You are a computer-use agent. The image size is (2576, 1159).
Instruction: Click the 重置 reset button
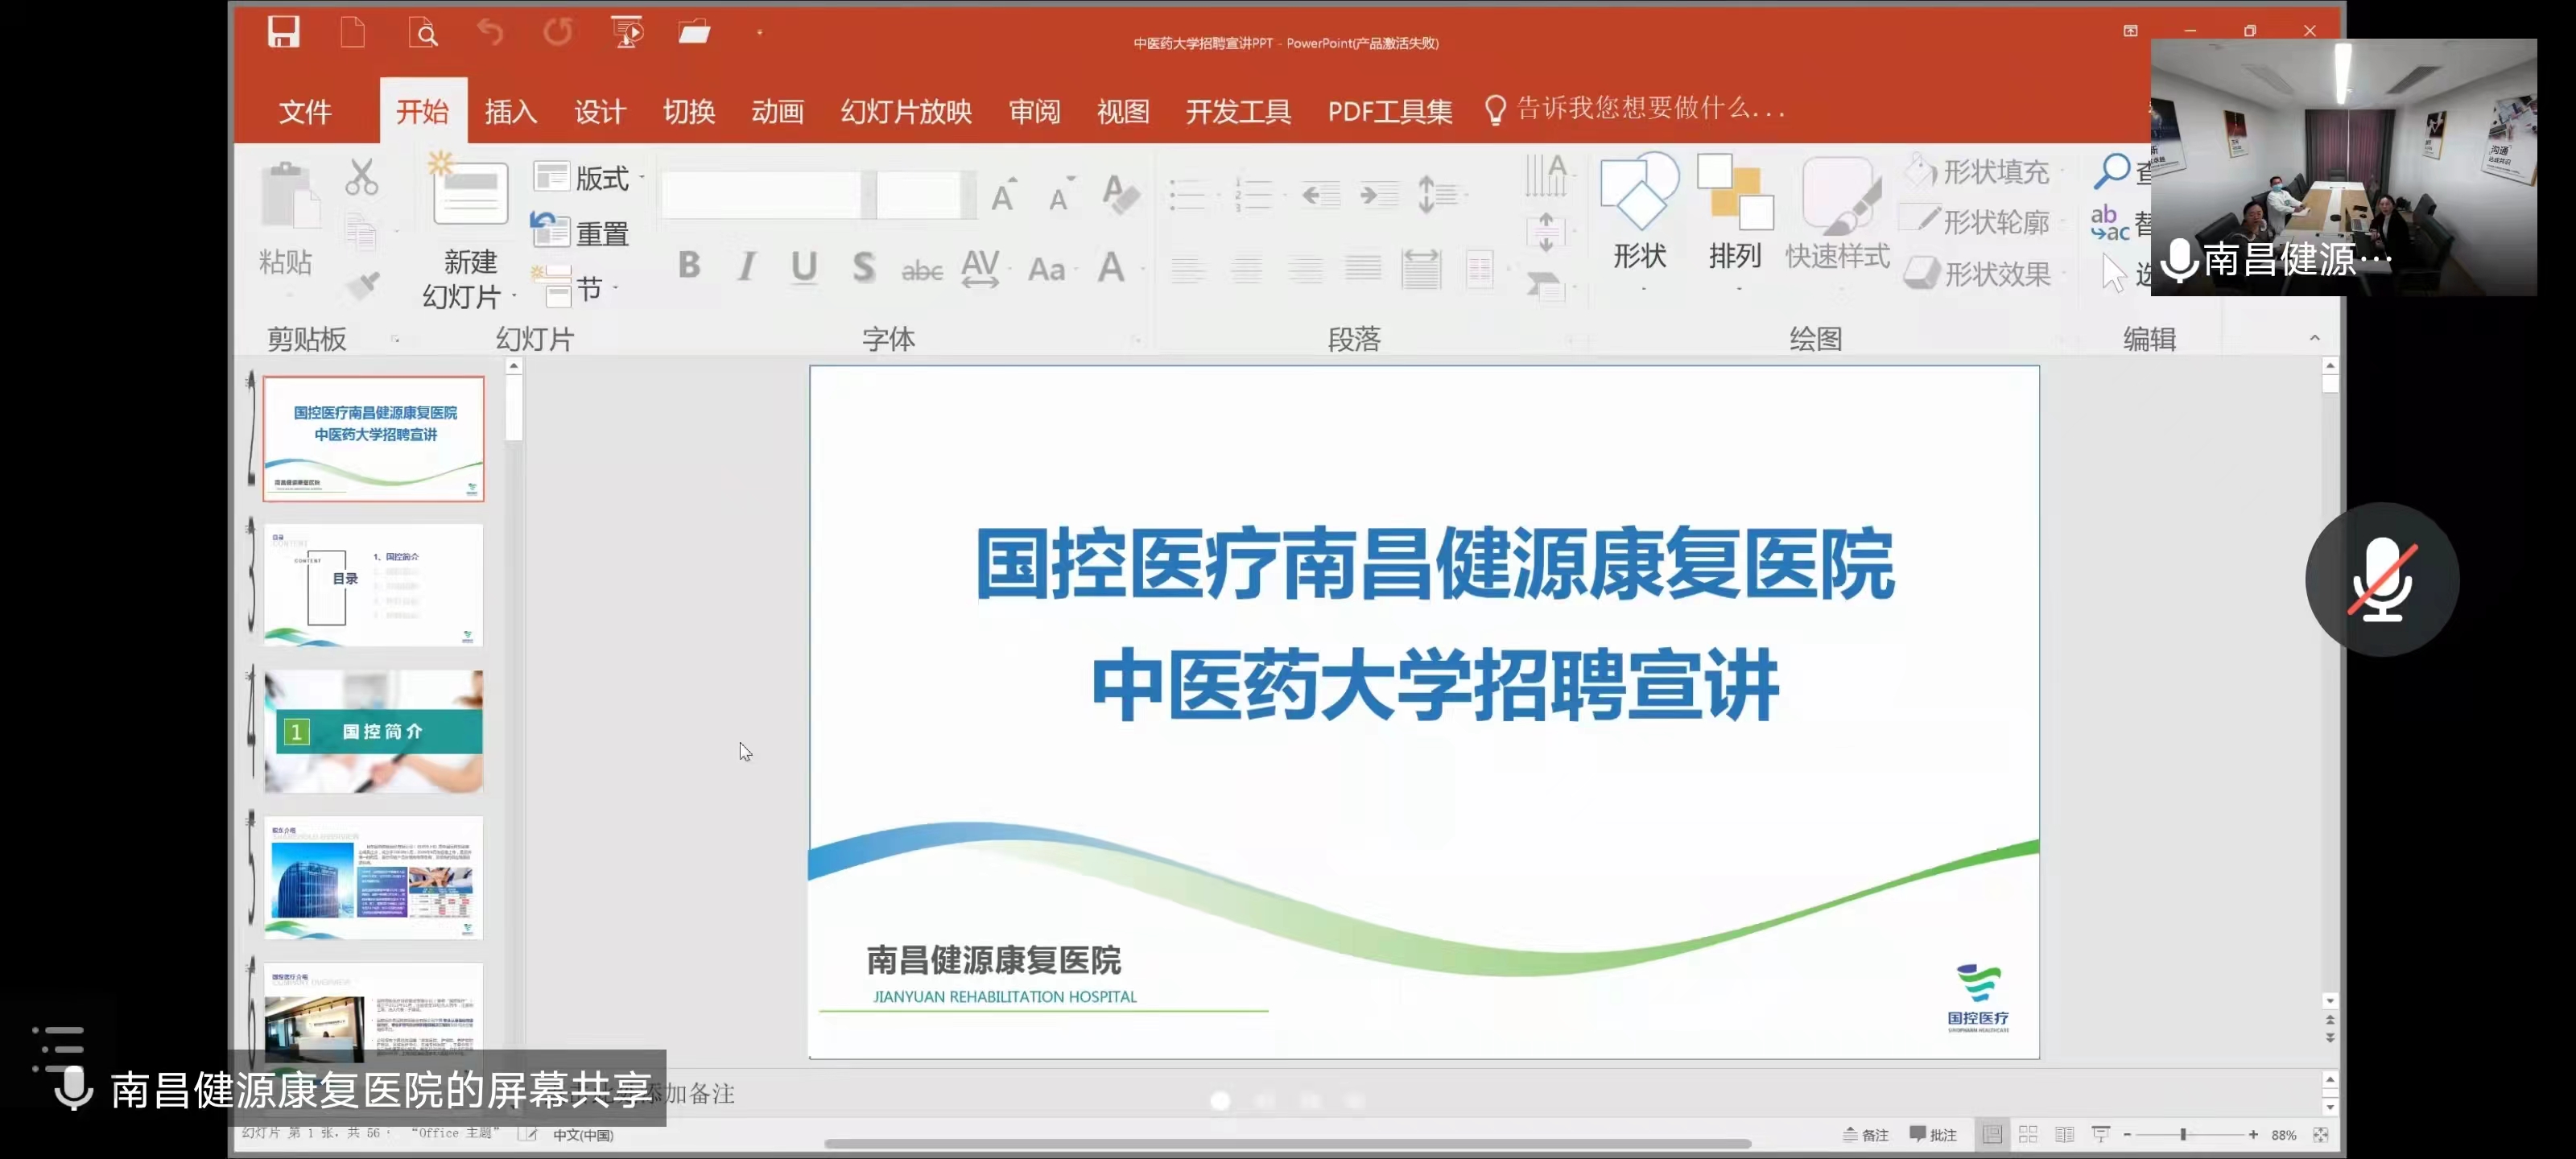point(580,232)
